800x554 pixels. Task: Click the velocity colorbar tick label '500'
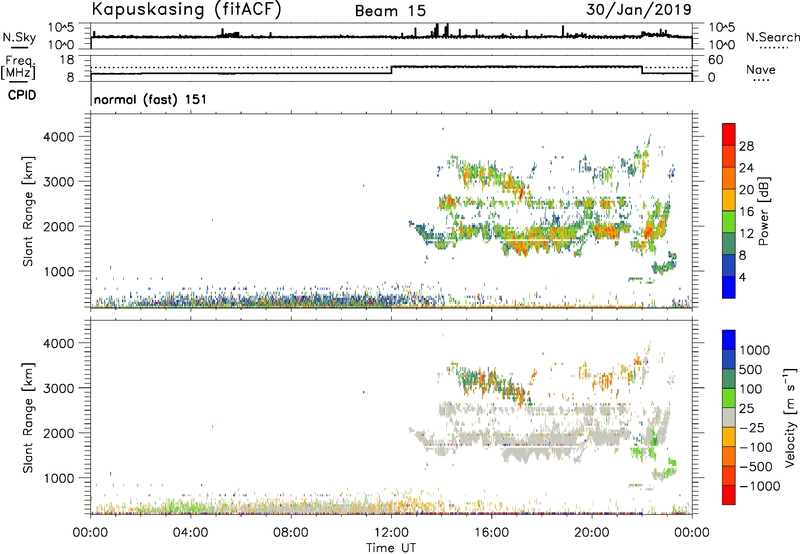tap(751, 369)
